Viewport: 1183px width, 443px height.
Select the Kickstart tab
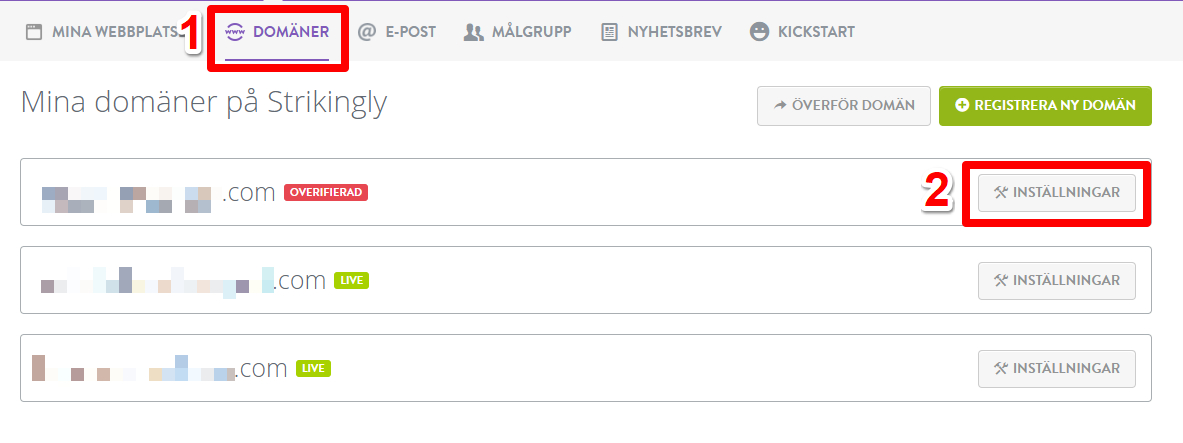[816, 32]
